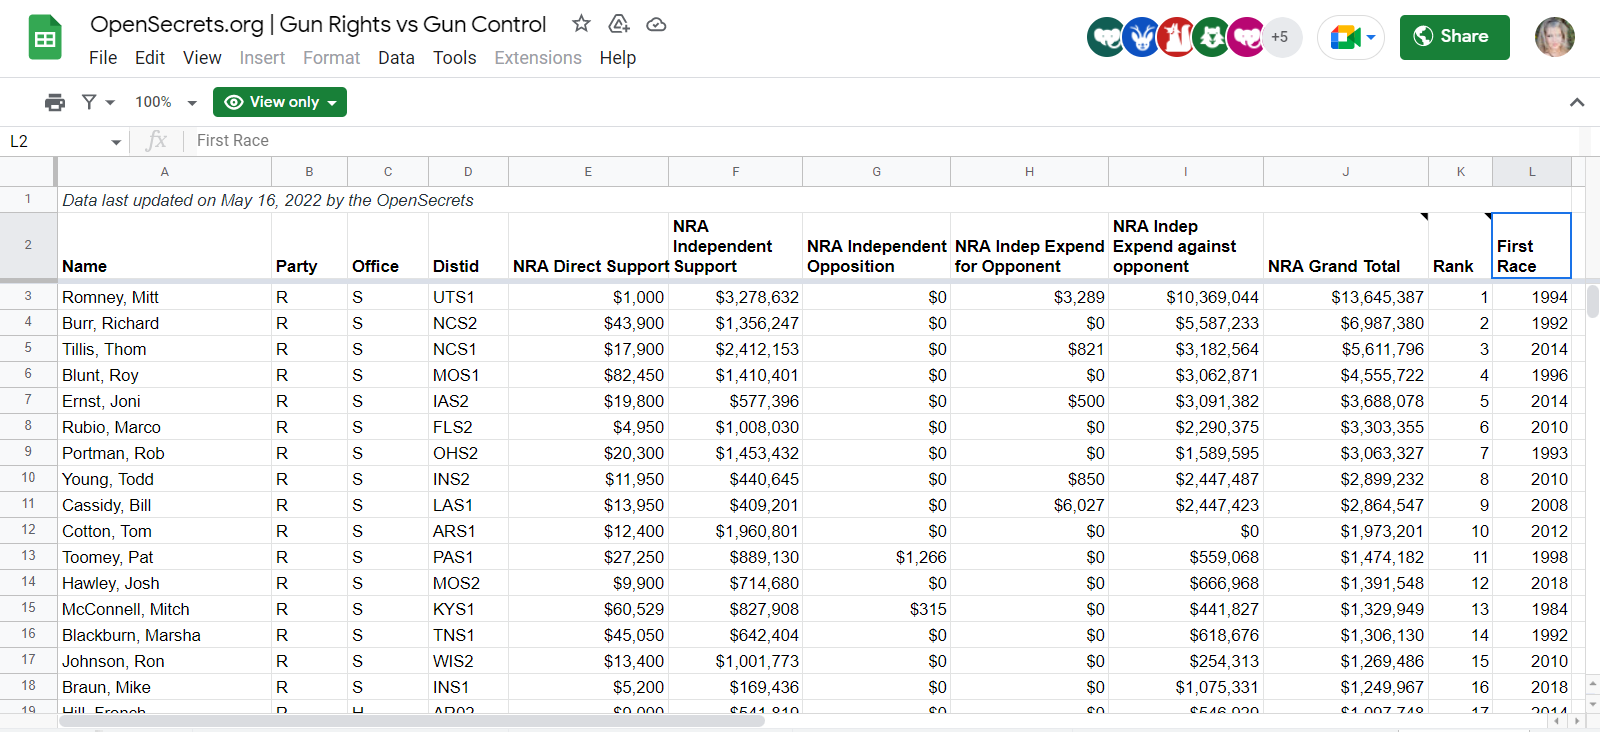
Task: Open the Google account profile picture
Action: click(1555, 37)
